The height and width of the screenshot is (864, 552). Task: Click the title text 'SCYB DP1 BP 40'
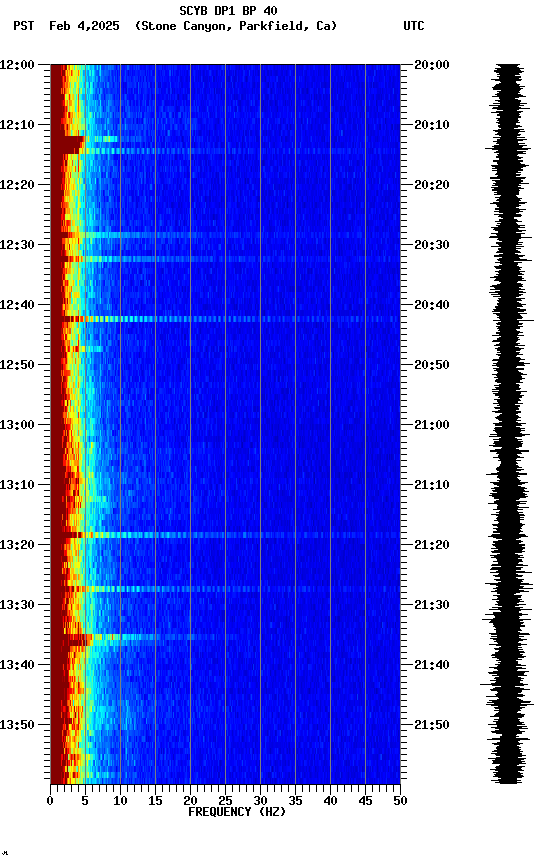click(228, 11)
